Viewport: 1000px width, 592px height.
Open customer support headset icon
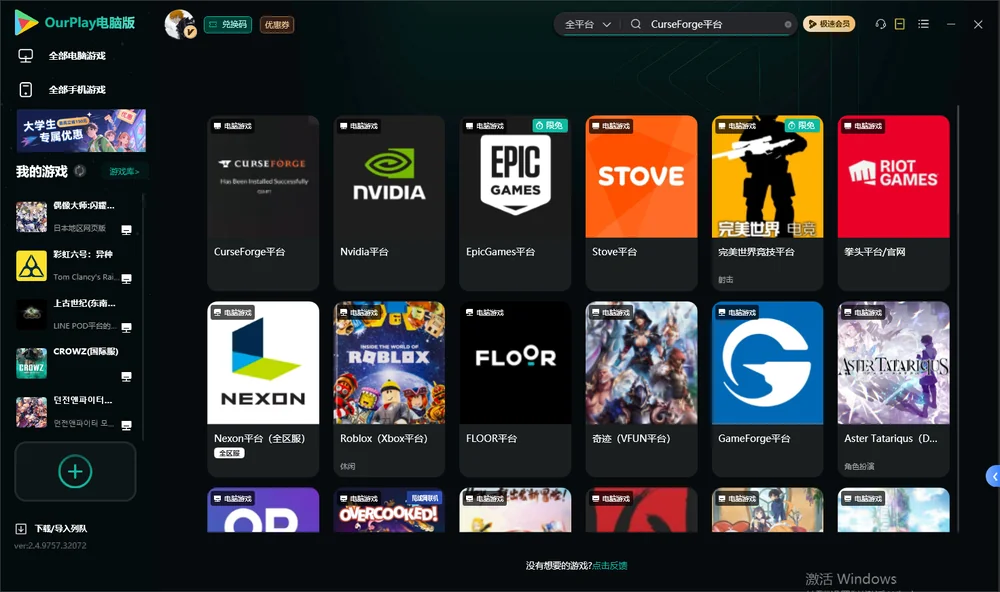tap(880, 24)
